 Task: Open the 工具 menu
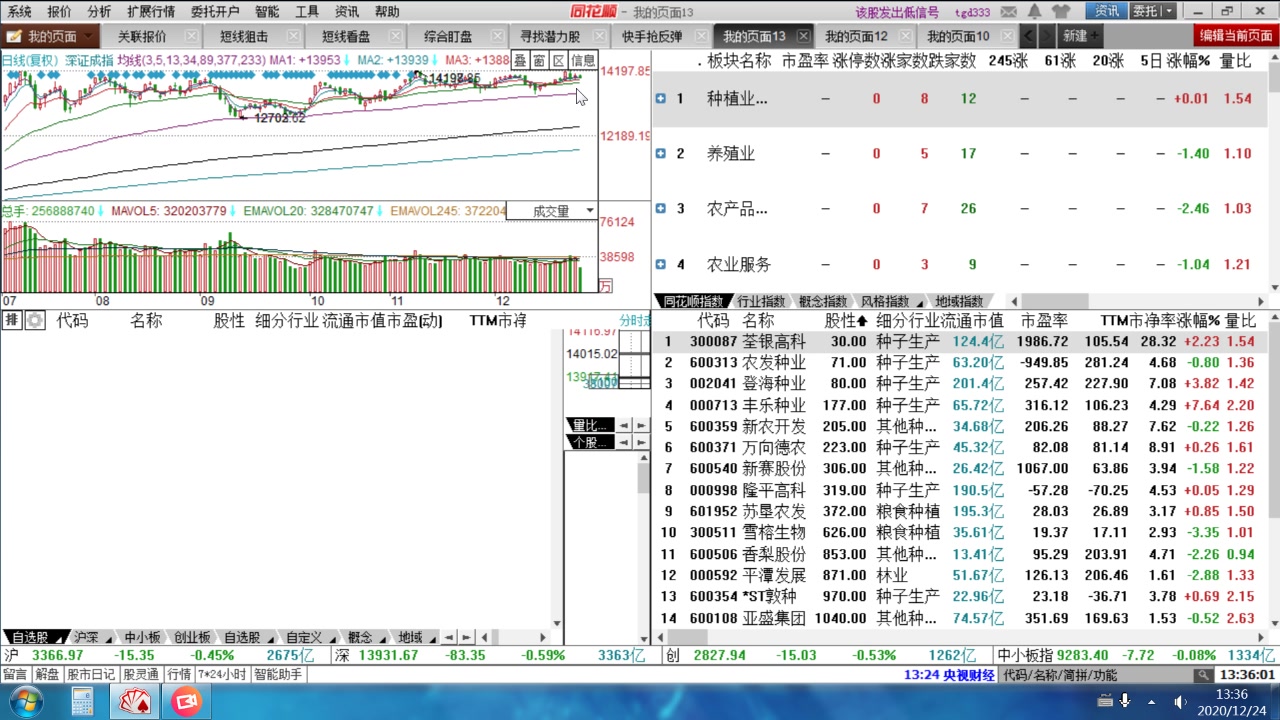(x=307, y=11)
